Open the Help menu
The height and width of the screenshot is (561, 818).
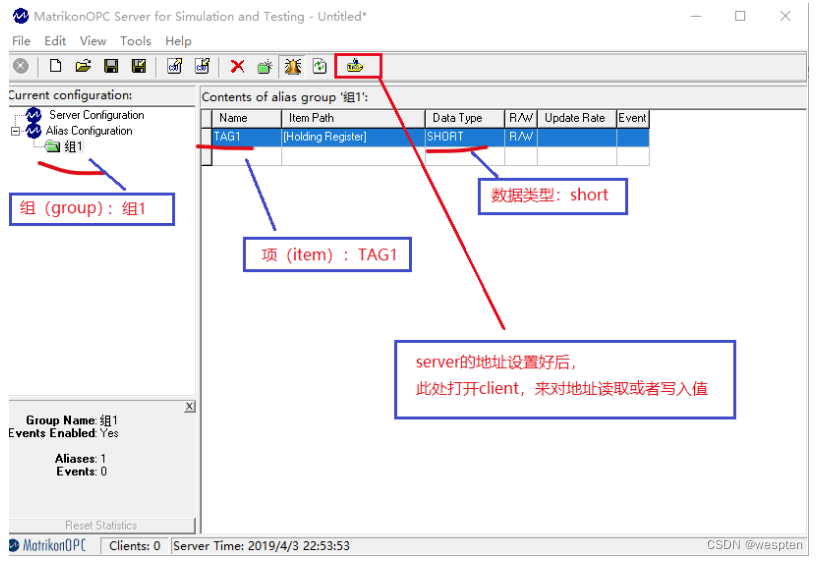click(x=178, y=41)
